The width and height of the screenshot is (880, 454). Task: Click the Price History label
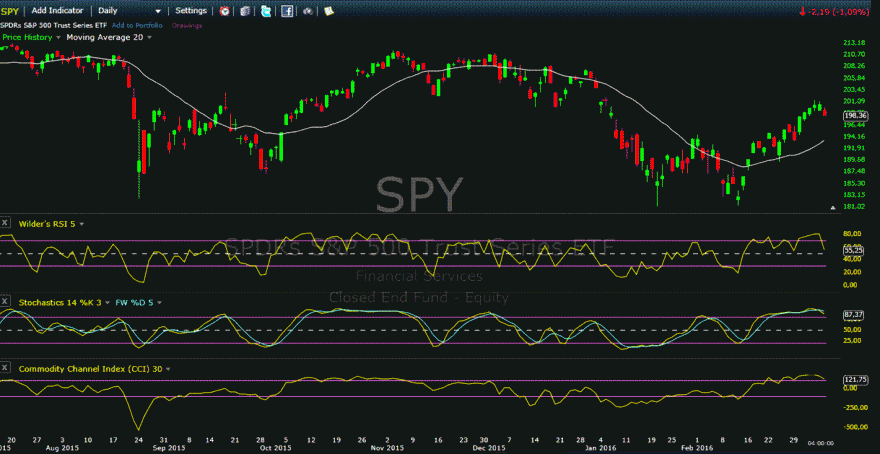coord(28,37)
